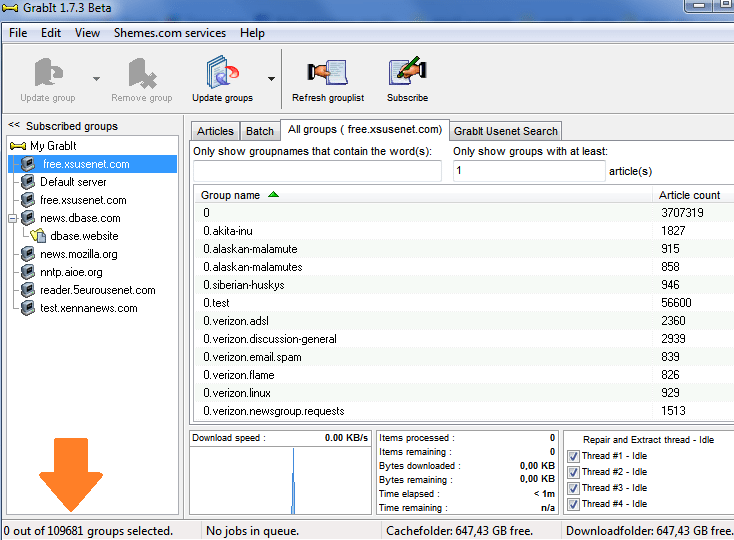The image size is (734, 540).
Task: Select the Default server tree entry
Action: pos(73,182)
